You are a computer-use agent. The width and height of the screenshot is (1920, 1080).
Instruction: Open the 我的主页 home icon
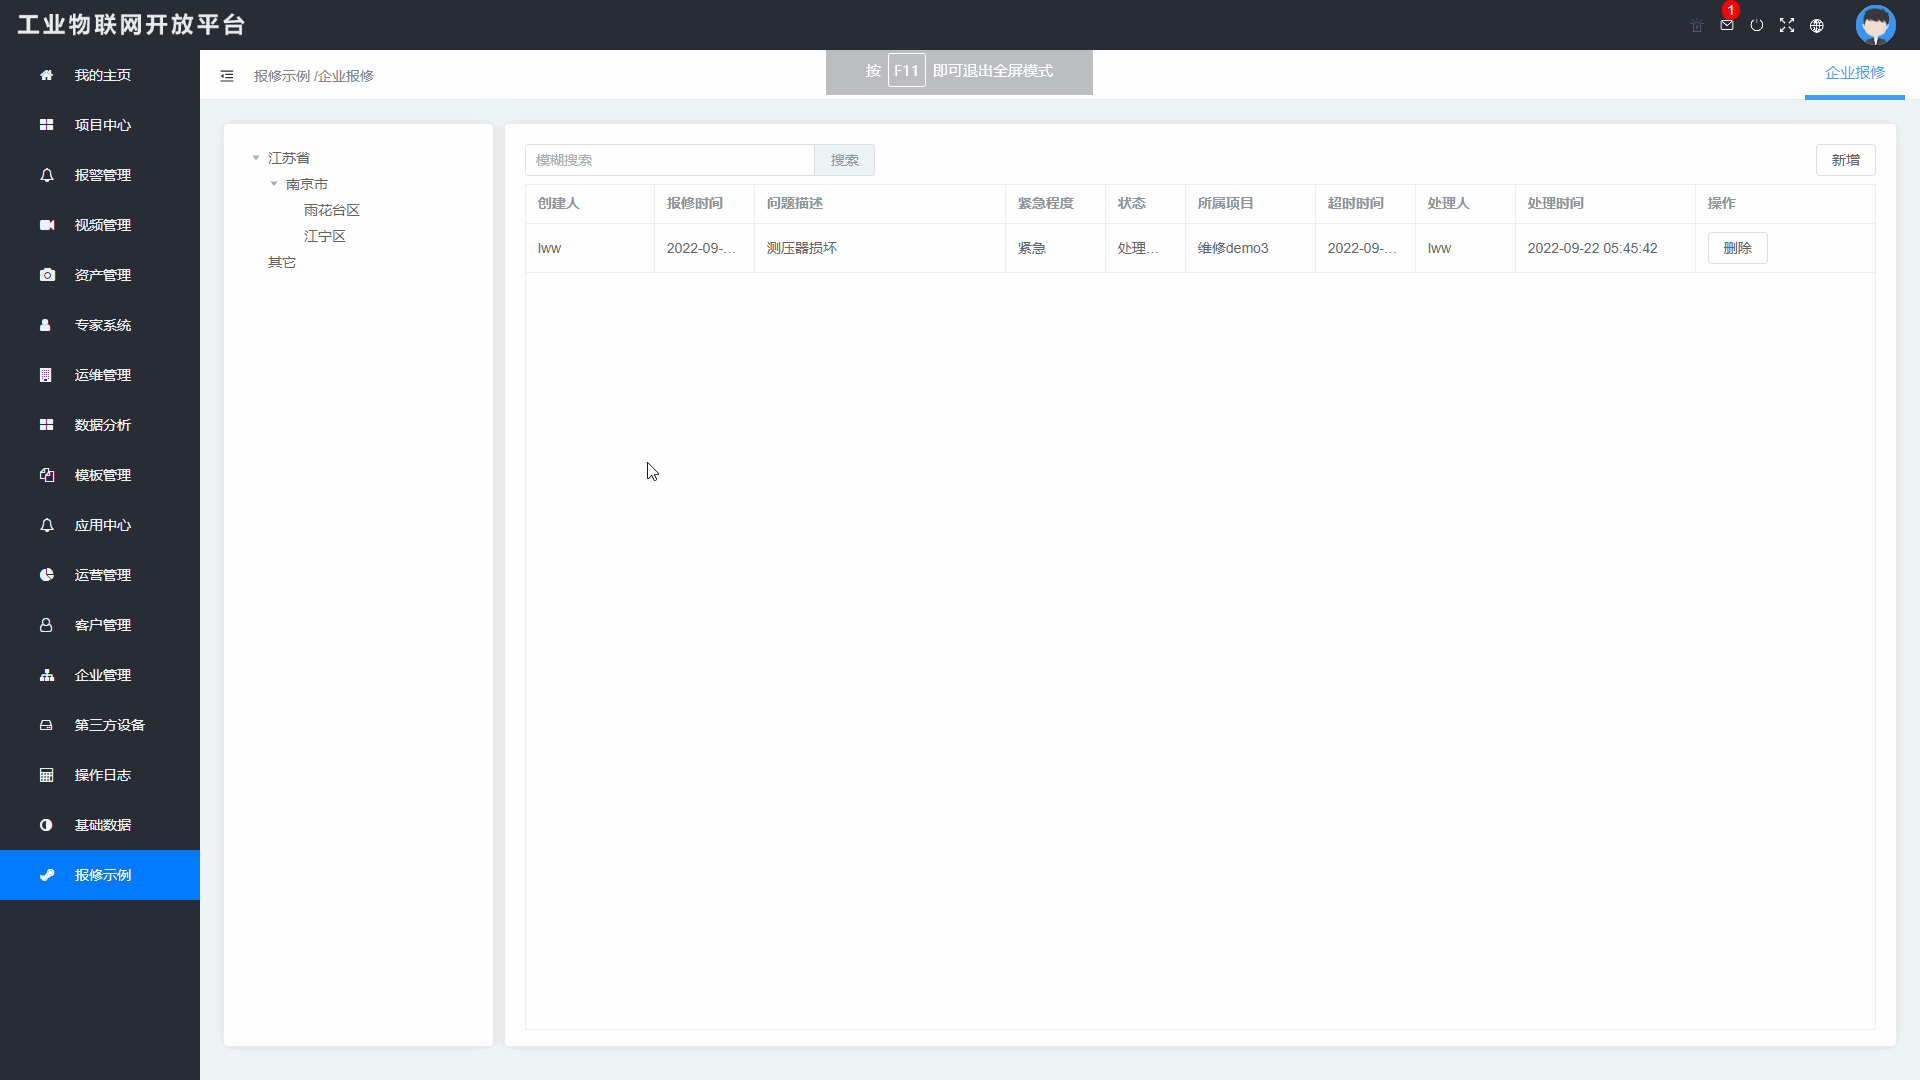click(46, 75)
